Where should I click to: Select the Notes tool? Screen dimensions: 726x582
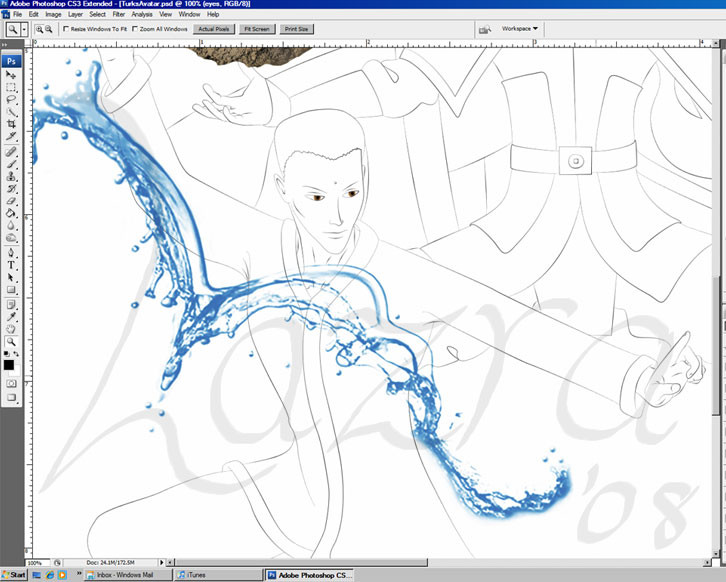click(x=11, y=304)
